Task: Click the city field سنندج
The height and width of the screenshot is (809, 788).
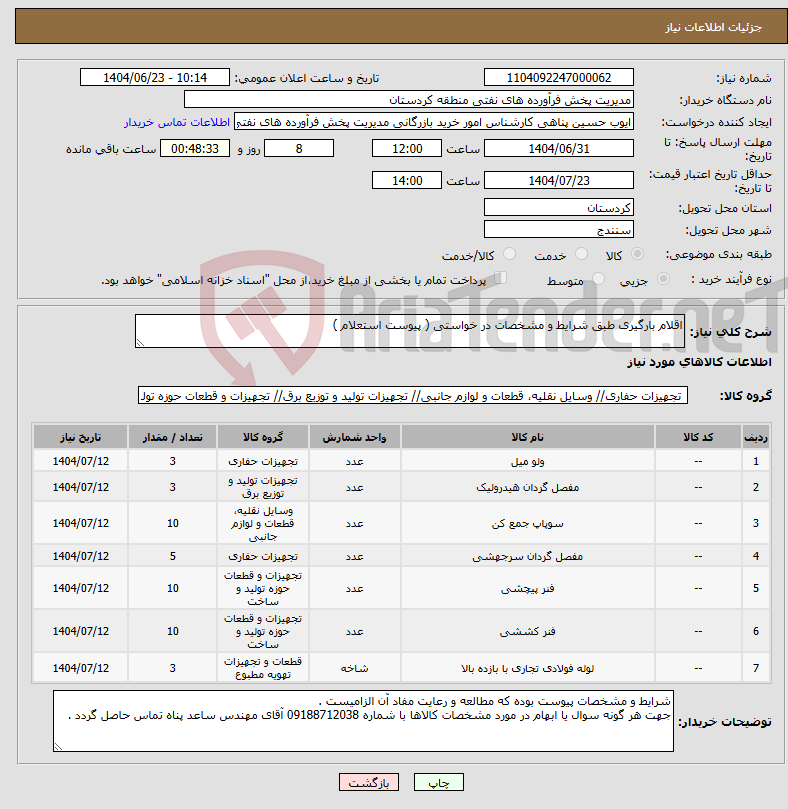Action: pos(559,230)
